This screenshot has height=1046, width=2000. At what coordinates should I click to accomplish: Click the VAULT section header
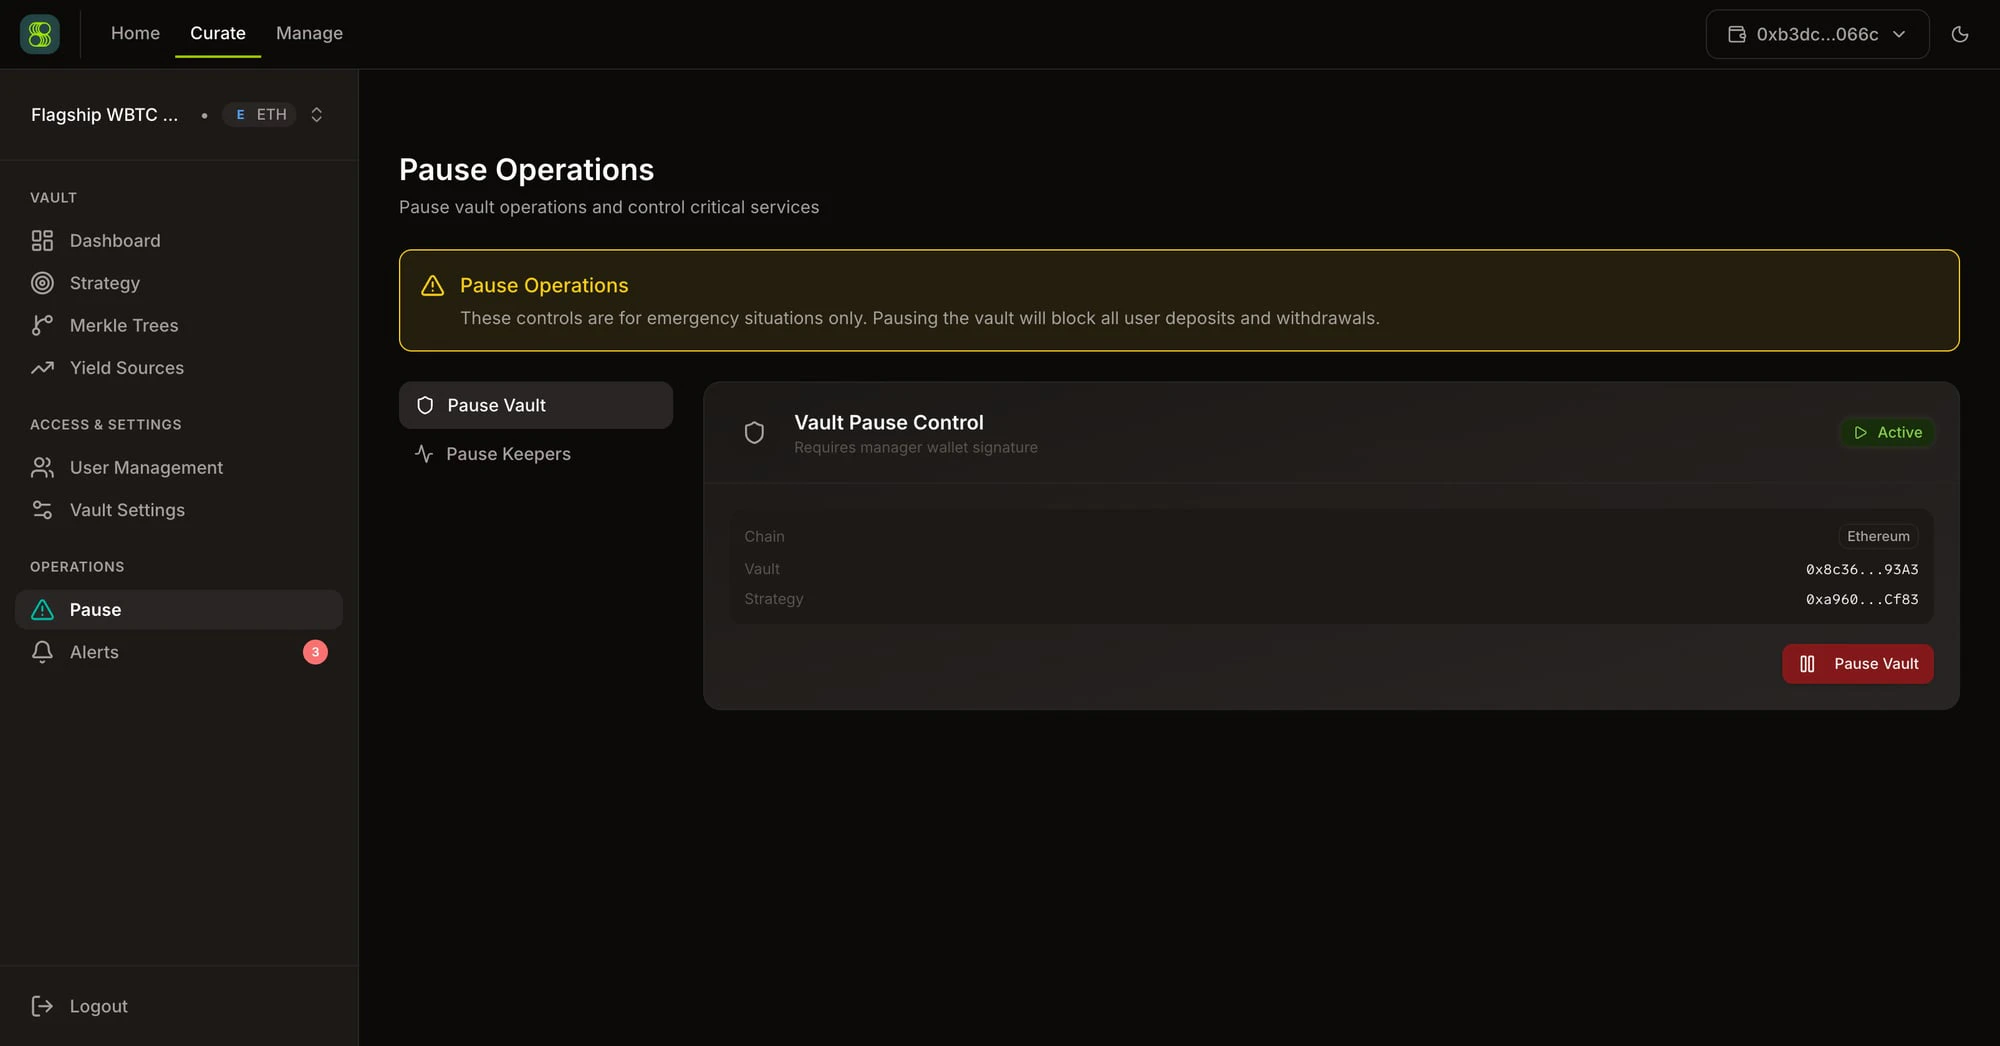coord(53,197)
